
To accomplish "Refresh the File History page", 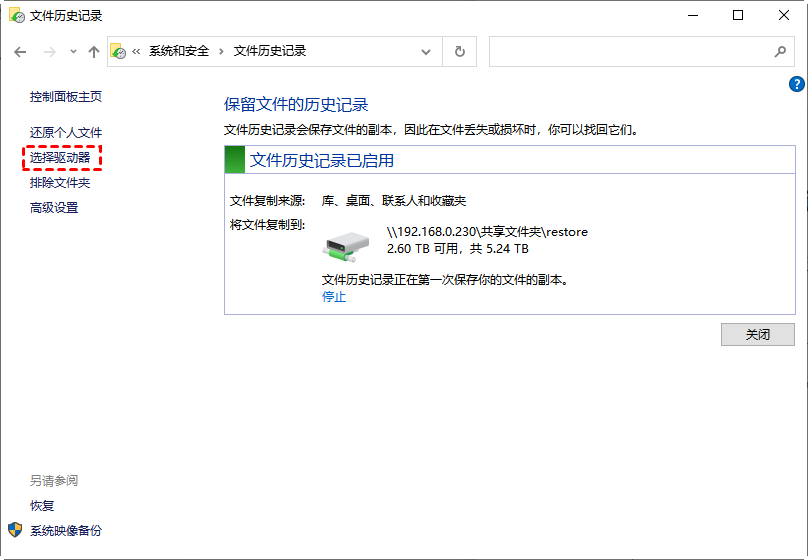I will pos(460,52).
